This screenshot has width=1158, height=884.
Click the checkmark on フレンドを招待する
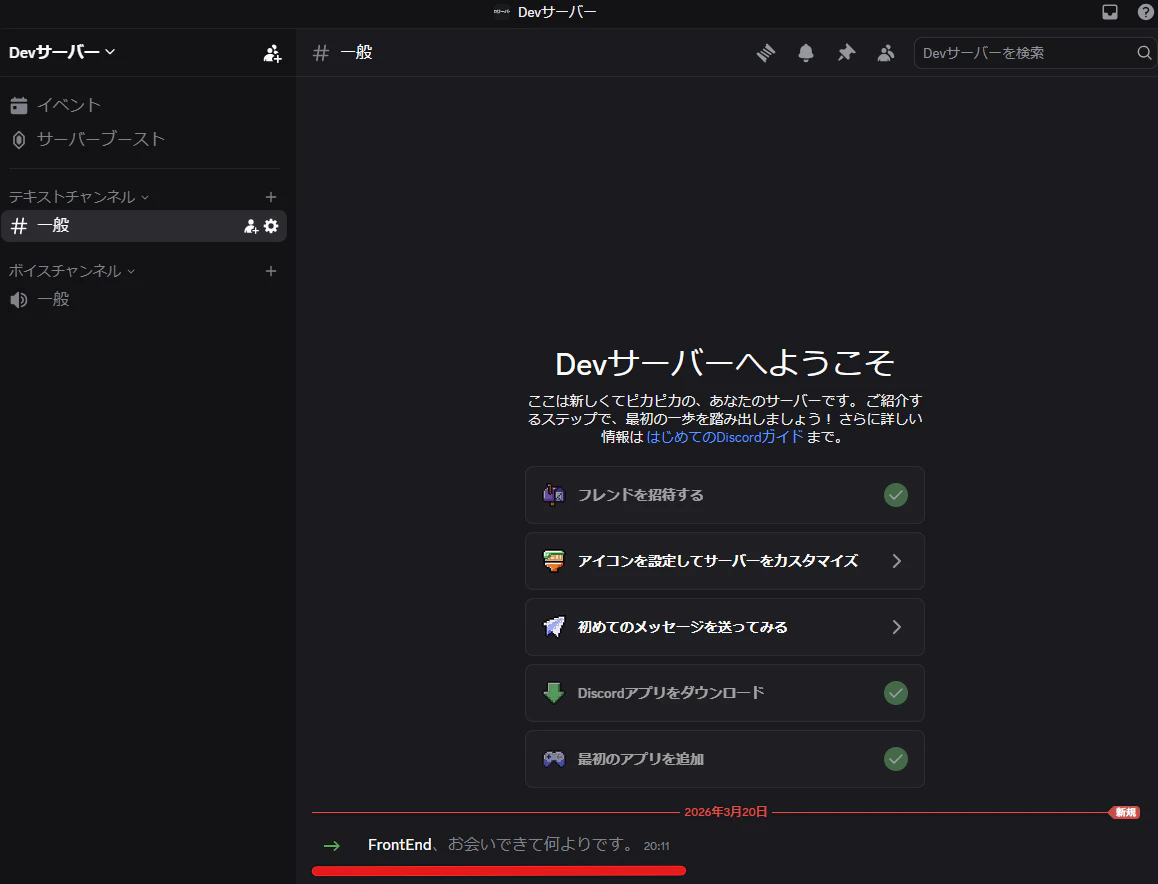click(896, 495)
